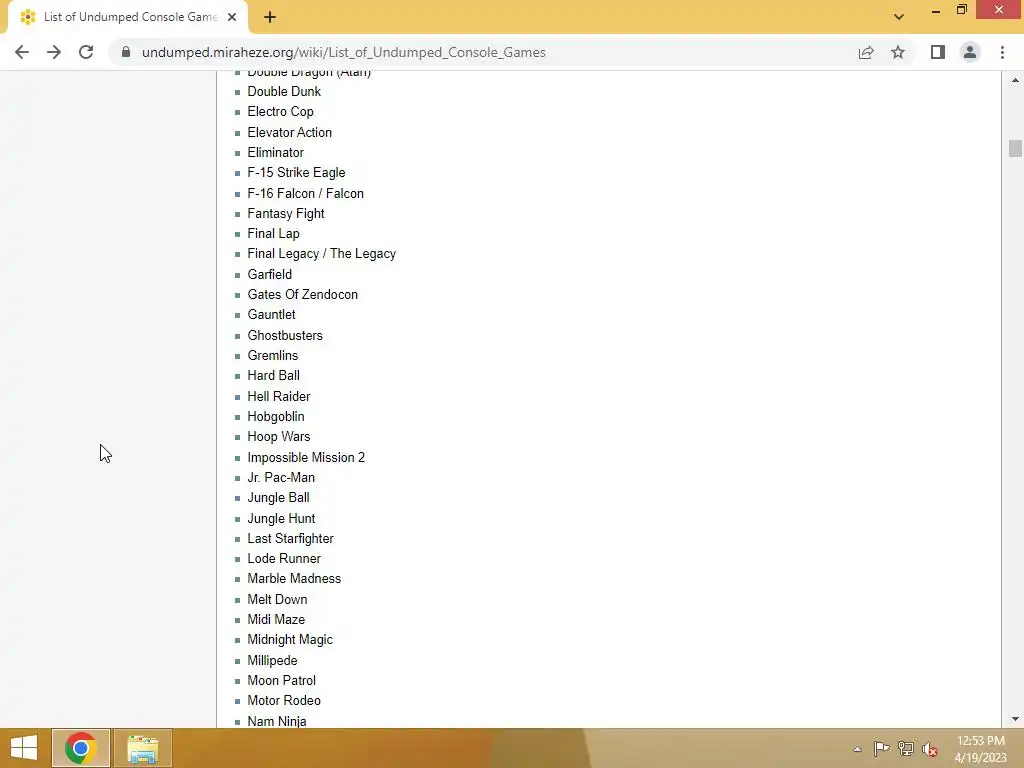
Task: Open the Chrome profile menu
Action: click(x=970, y=52)
